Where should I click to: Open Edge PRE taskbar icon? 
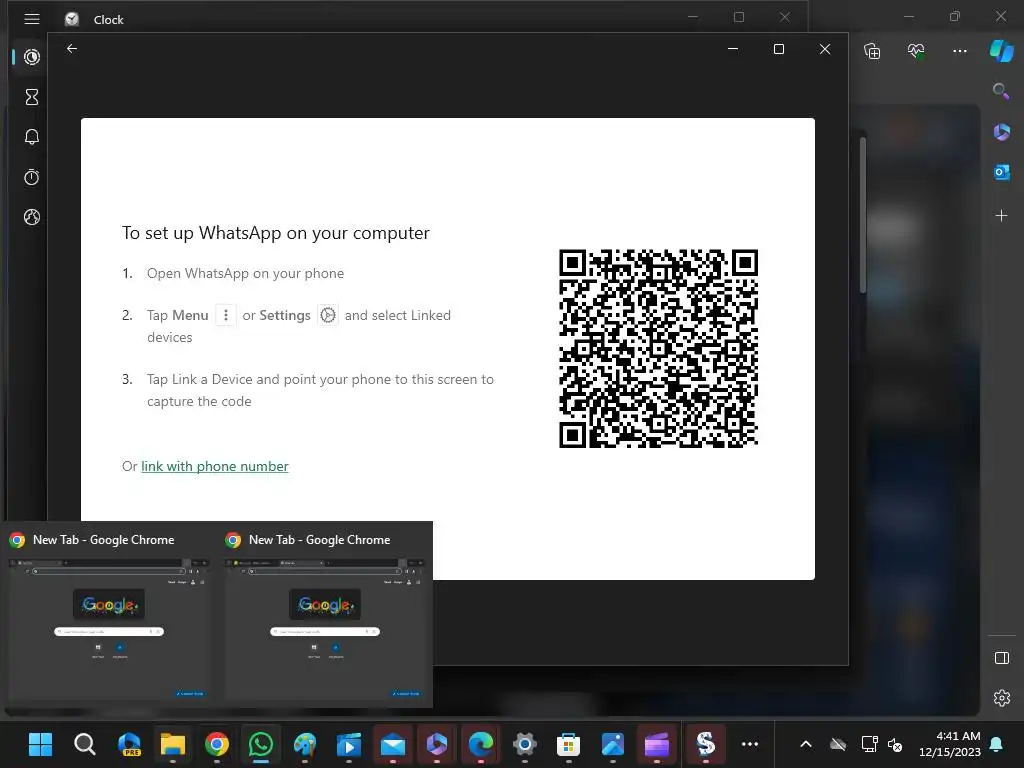click(x=129, y=744)
